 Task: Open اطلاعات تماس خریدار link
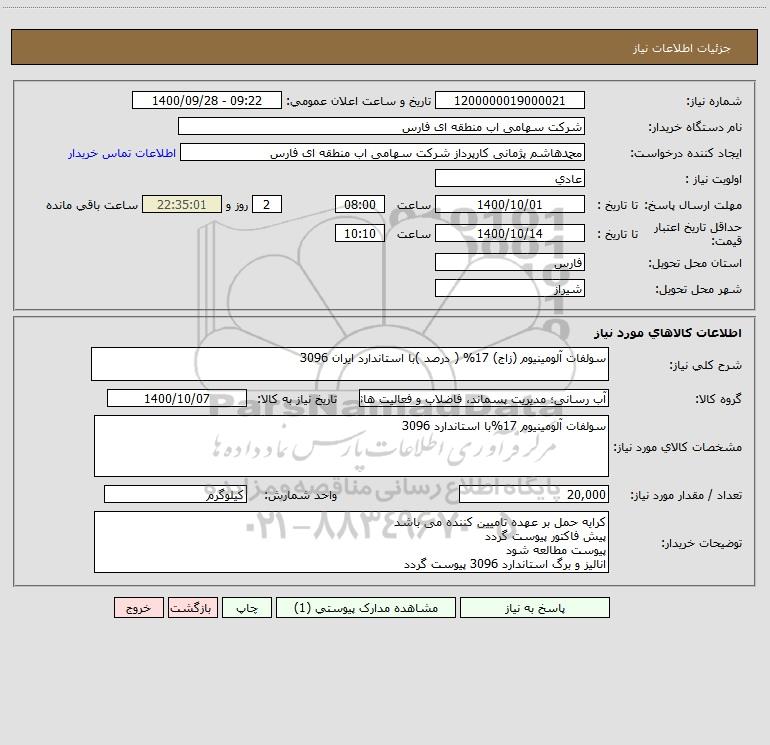[x=122, y=153]
